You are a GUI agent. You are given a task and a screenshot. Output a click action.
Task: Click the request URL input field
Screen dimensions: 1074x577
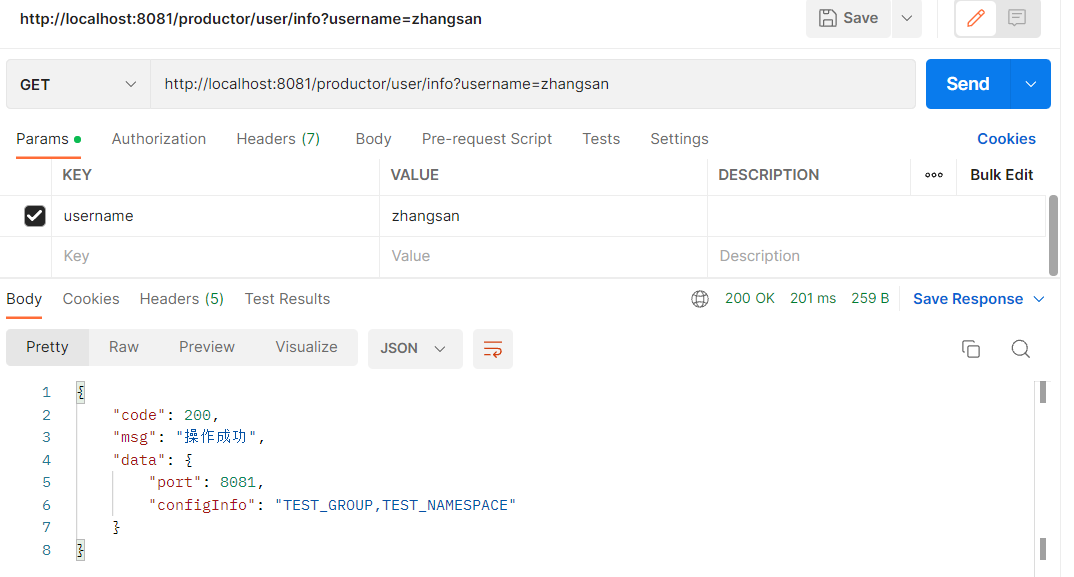tap(532, 84)
